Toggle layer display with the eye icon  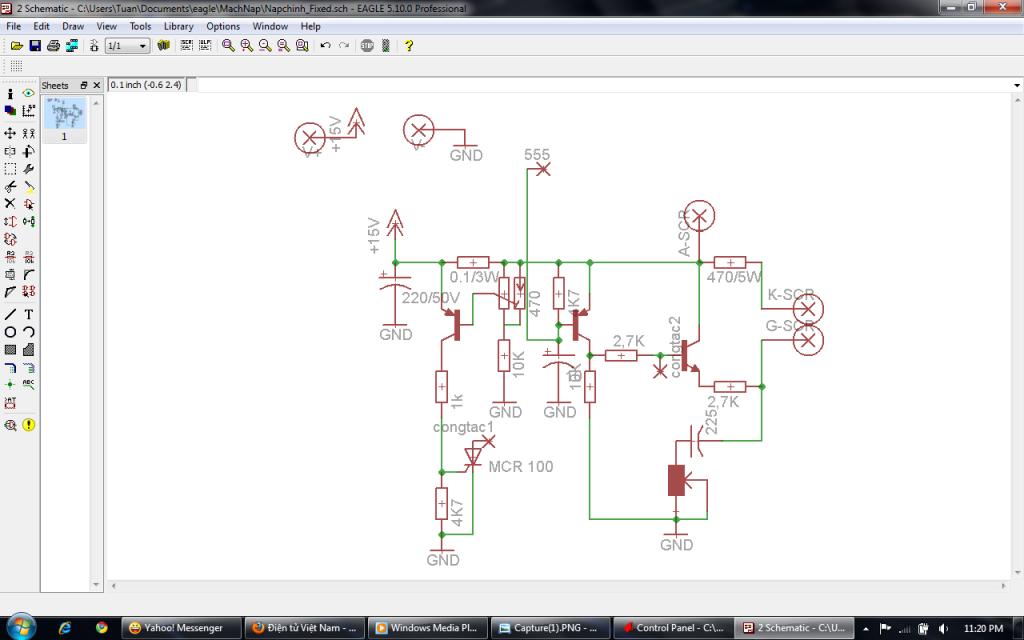tap(29, 93)
